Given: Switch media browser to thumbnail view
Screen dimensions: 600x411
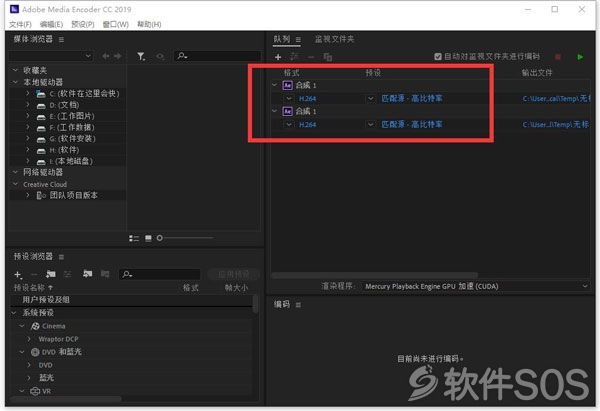Looking at the screenshot, I should (148, 238).
